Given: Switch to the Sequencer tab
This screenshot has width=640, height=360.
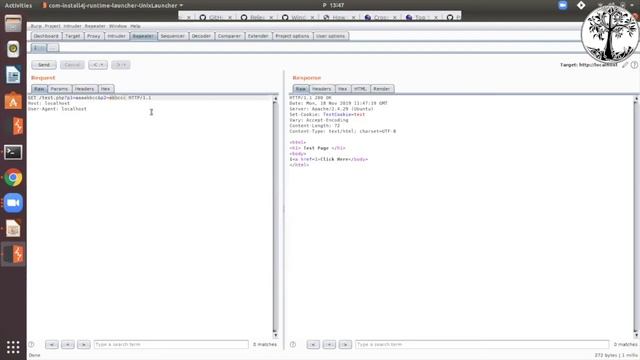Looking at the screenshot, I should click(x=173, y=36).
